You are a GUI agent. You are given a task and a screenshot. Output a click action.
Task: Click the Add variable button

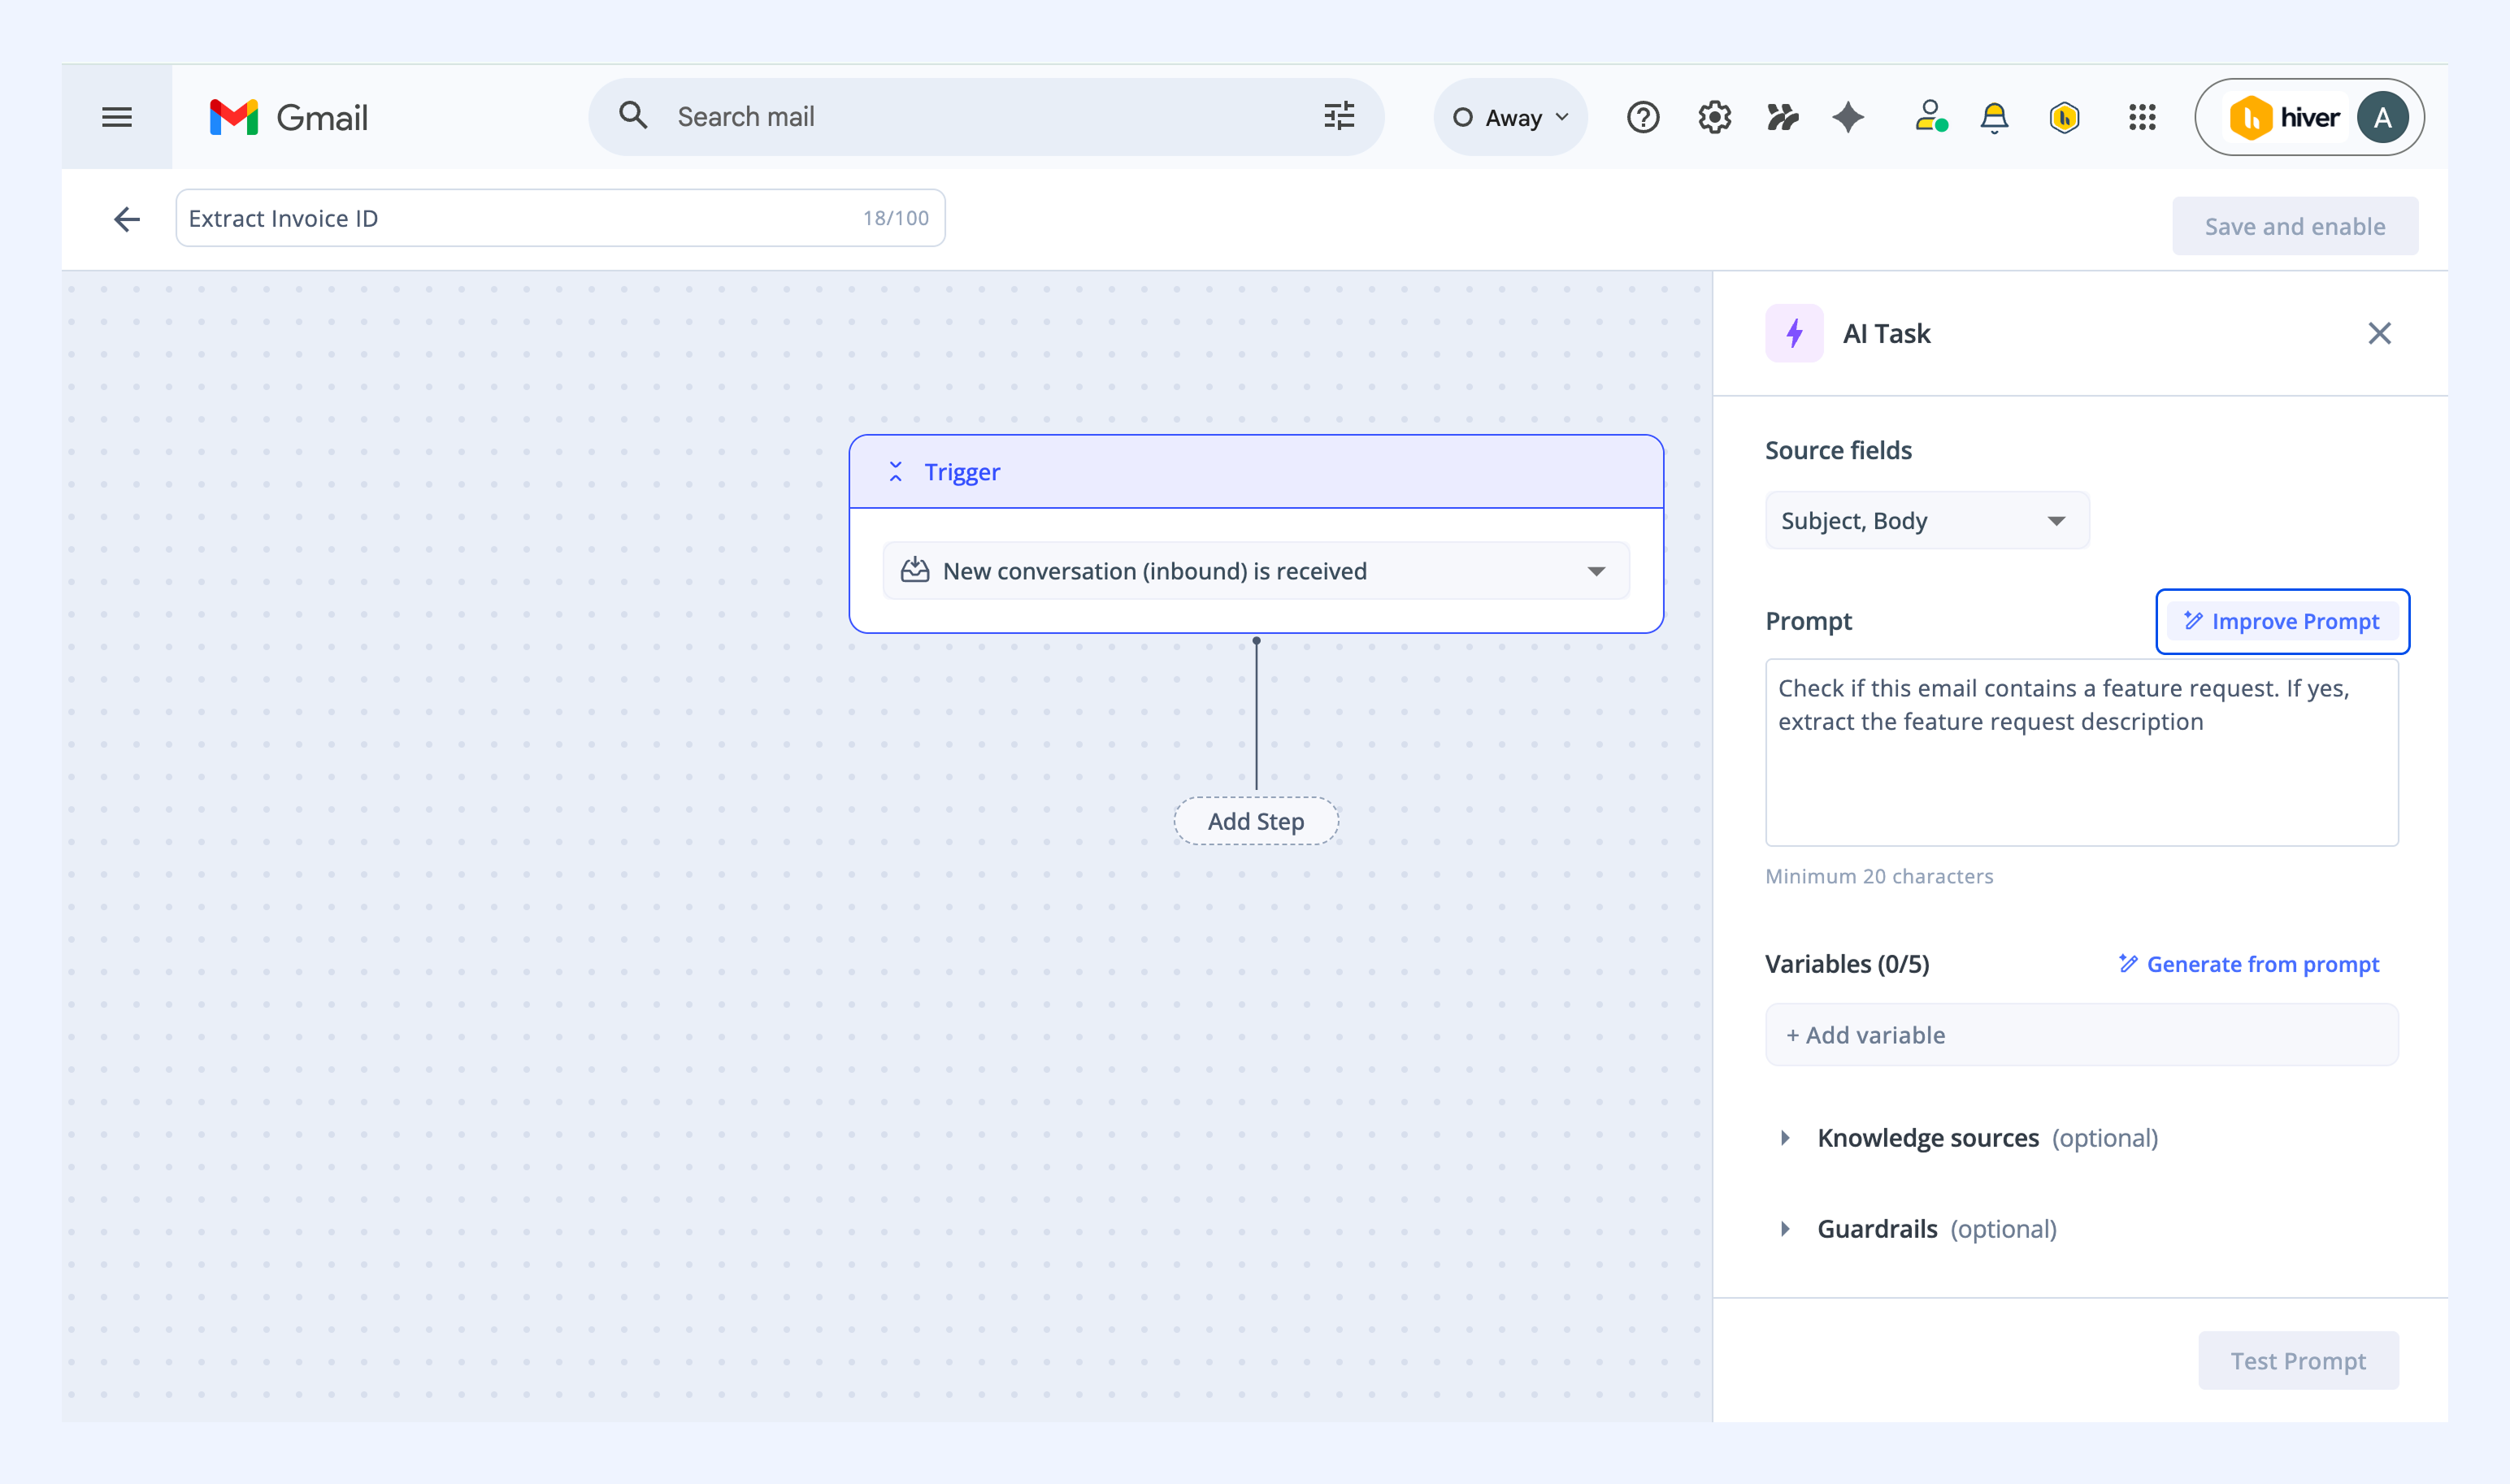(x=2081, y=1035)
